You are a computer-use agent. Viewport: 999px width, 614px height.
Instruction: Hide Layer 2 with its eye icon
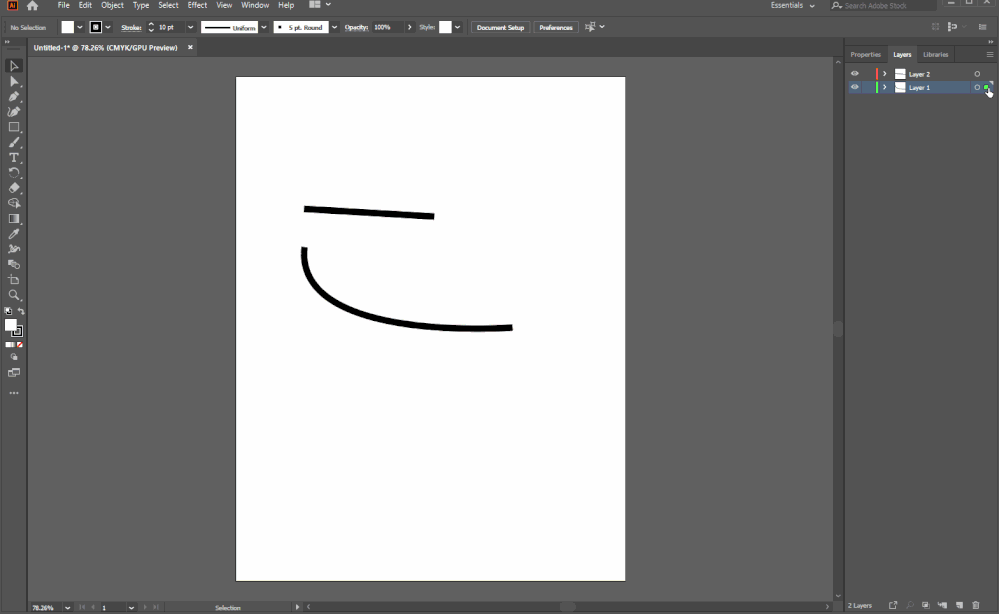855,73
